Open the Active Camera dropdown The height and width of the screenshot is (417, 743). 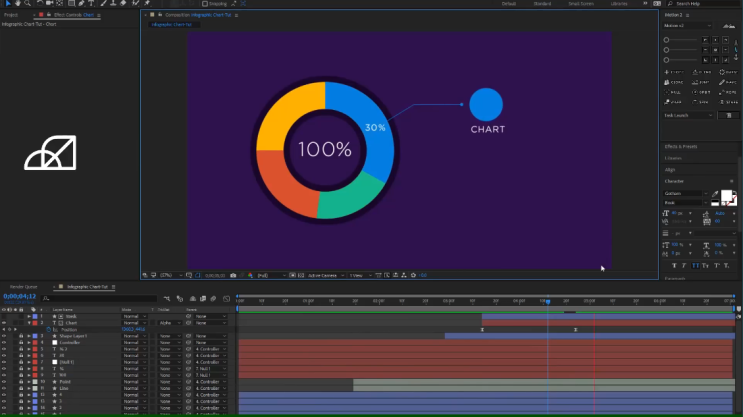pyautogui.click(x=326, y=275)
